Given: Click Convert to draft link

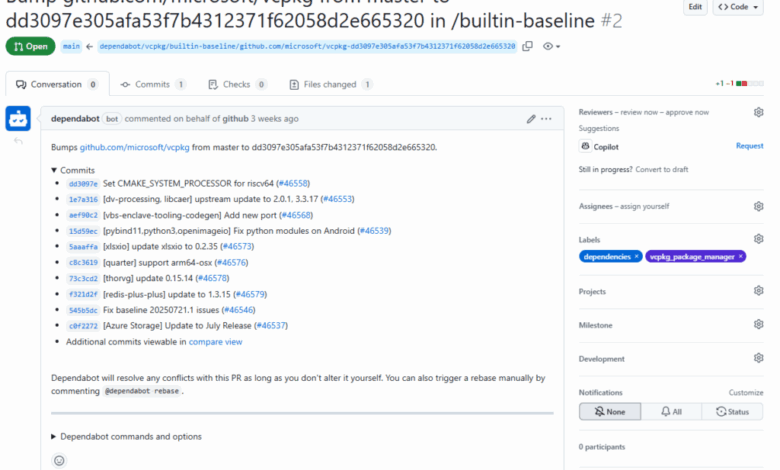Looking at the screenshot, I should pyautogui.click(x=662, y=170).
